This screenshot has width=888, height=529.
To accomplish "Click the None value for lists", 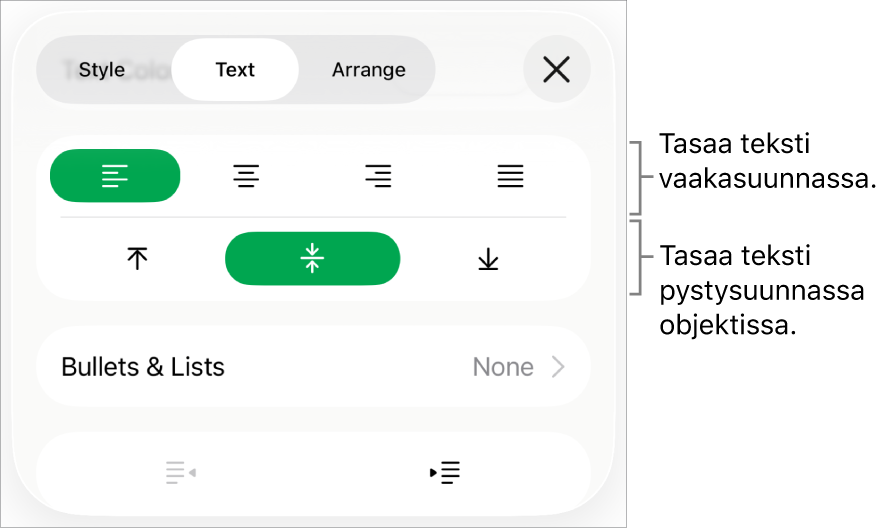I will pos(503,367).
